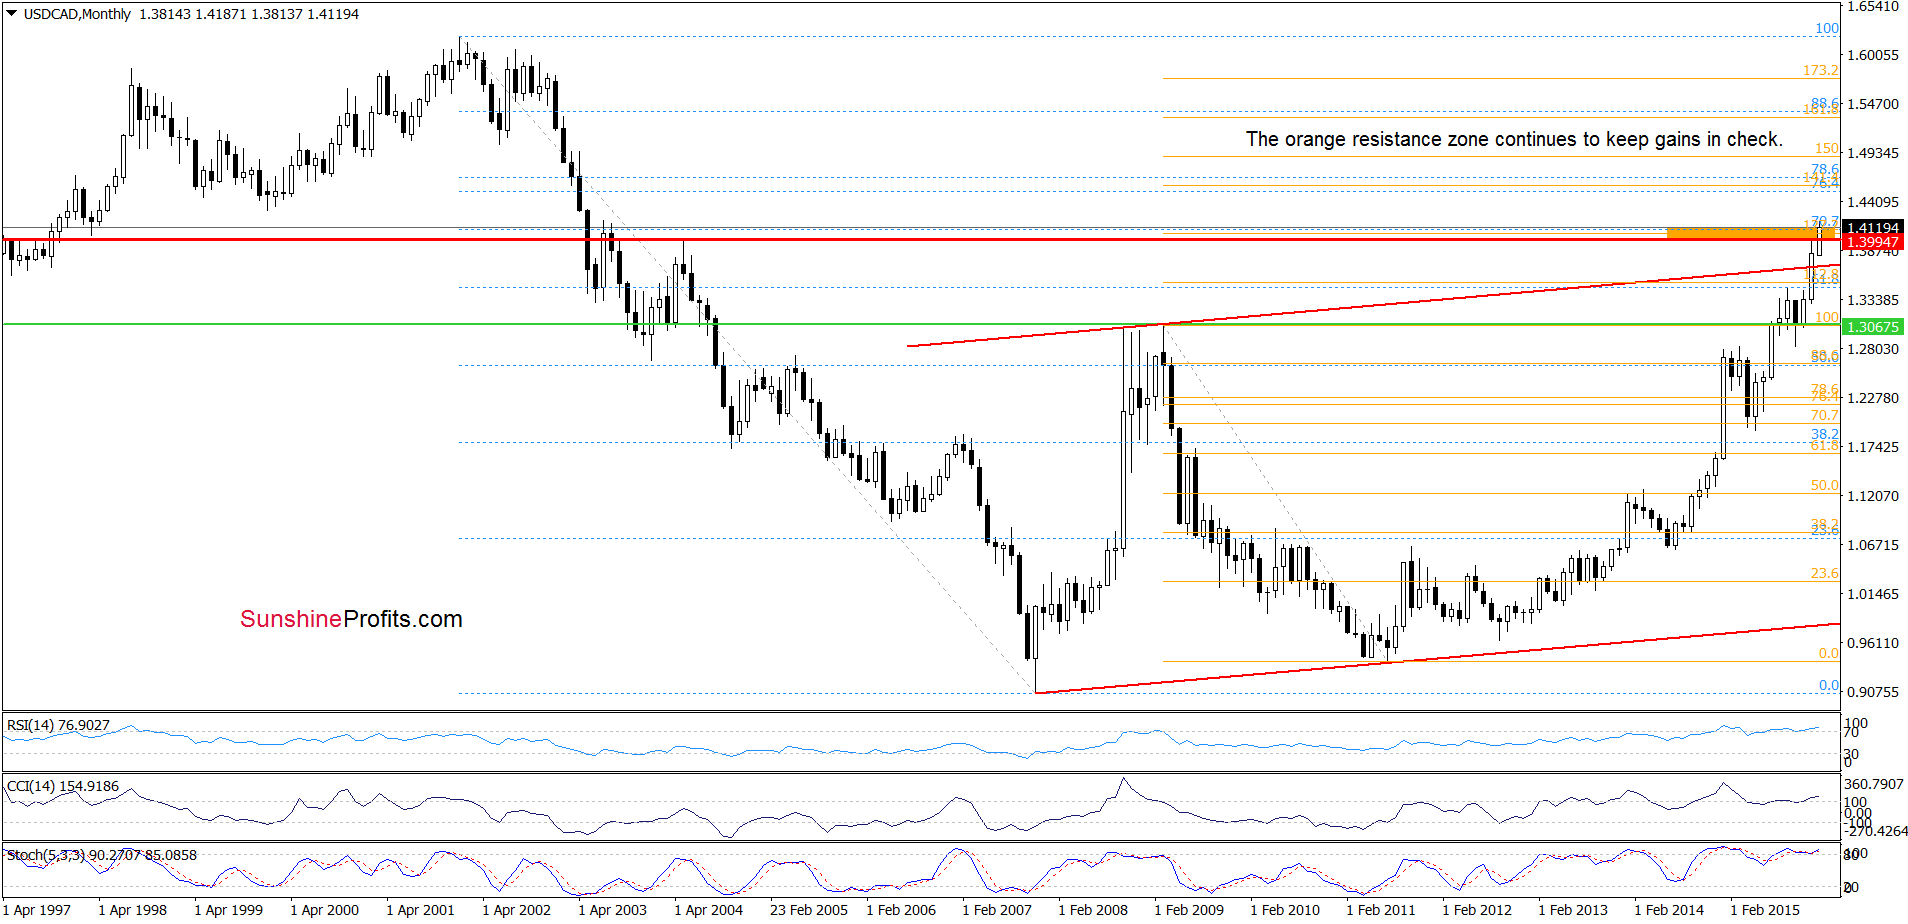This screenshot has width=1908, height=924.
Task: Click the 1.12070 price axis label
Action: 1872,496
